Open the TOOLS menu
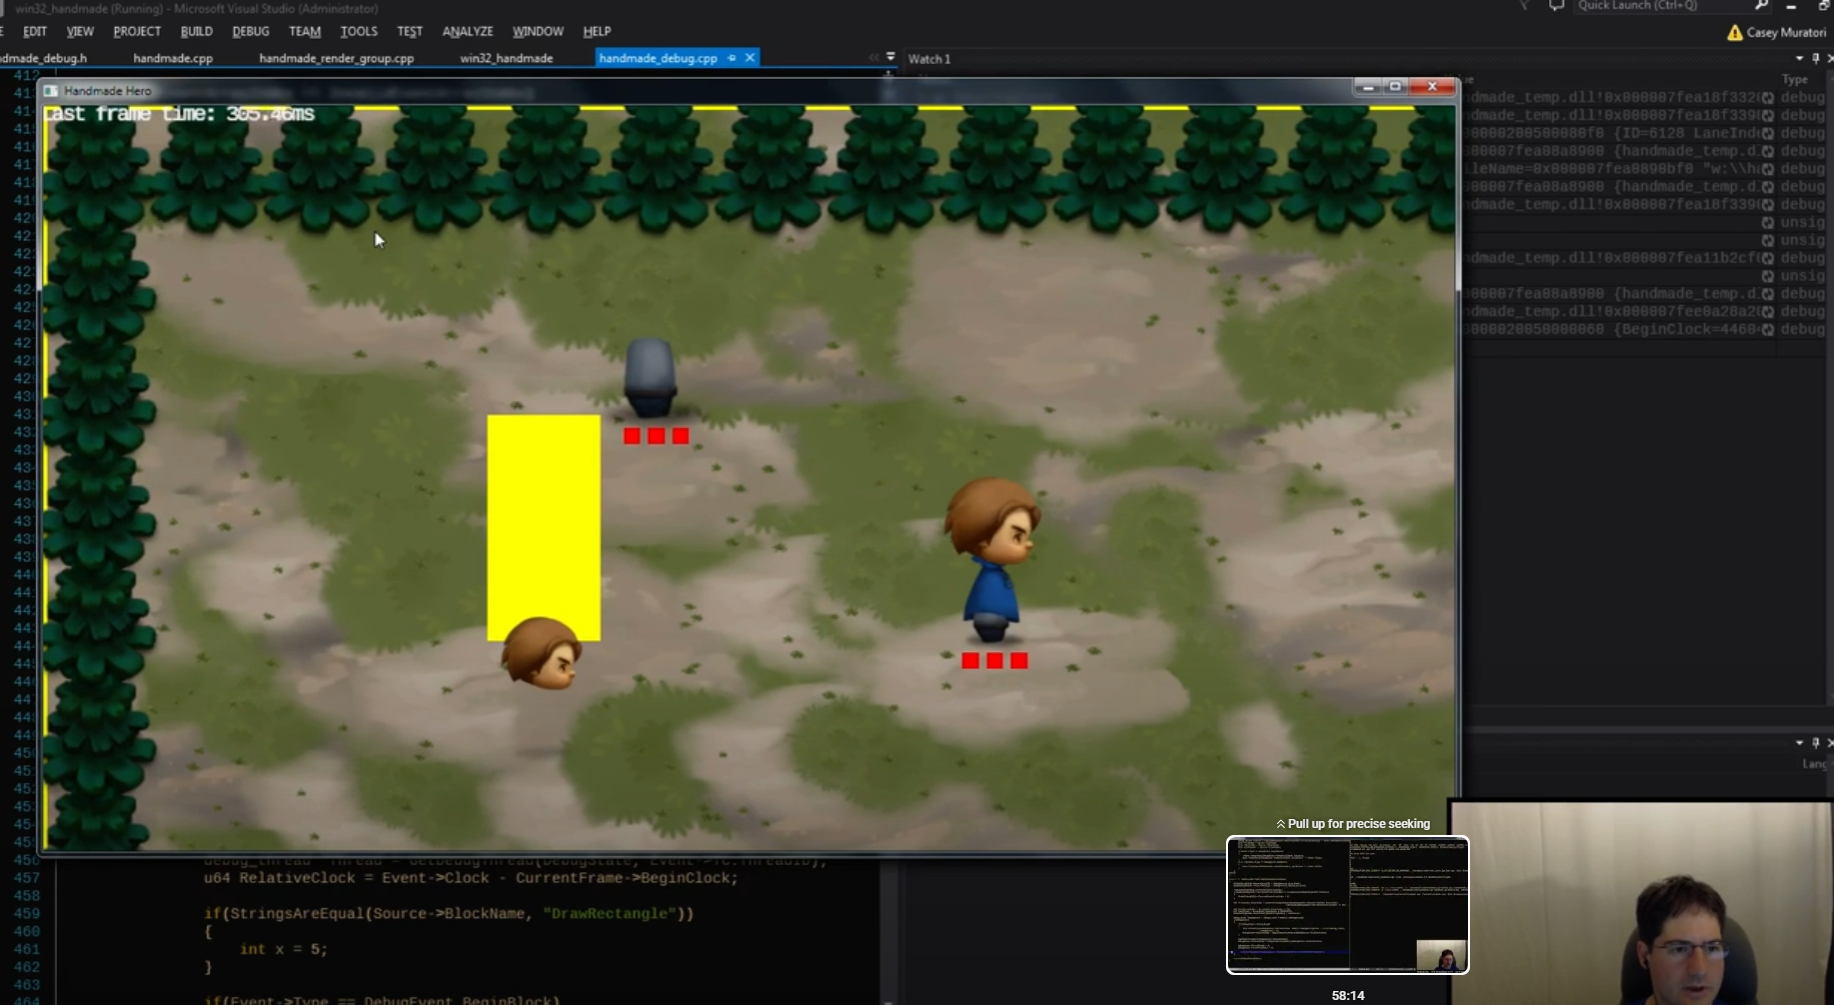Image resolution: width=1834 pixels, height=1005 pixels. coord(359,31)
